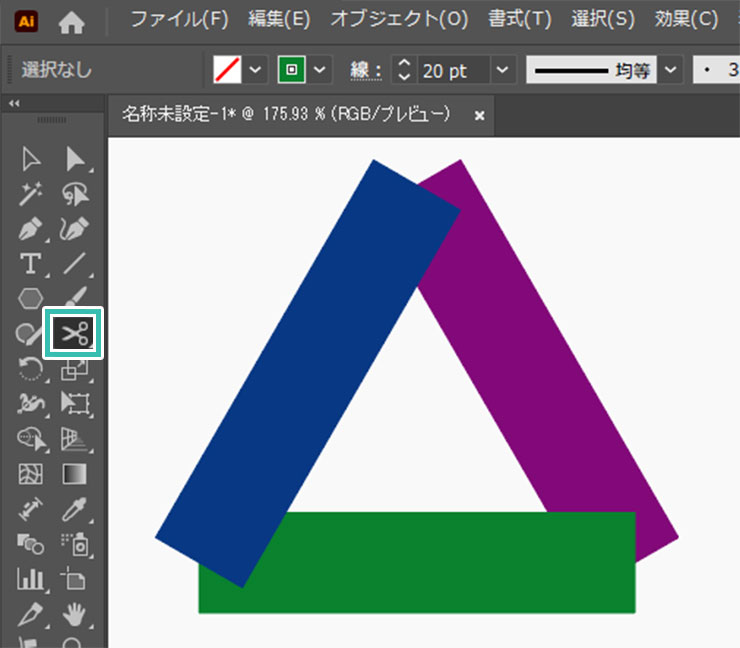Viewport: 740px width, 648px height.
Task: Open the fill color dropdown arrow
Action: coord(255,70)
